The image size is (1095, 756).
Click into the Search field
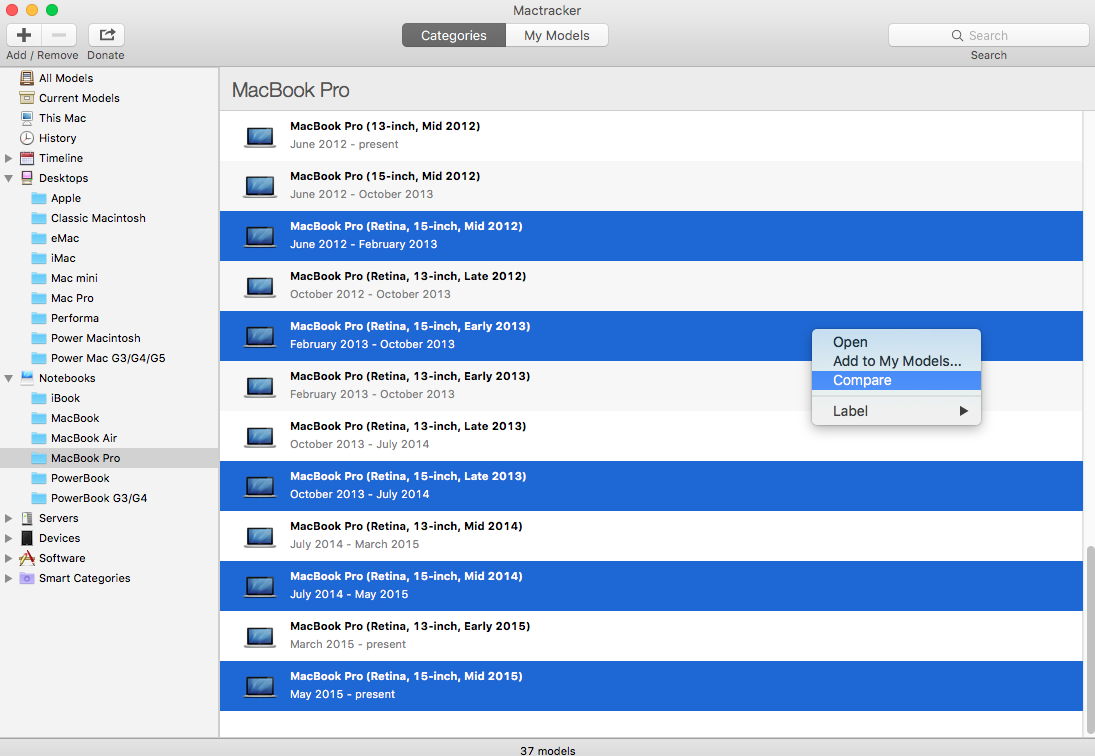tap(988, 36)
